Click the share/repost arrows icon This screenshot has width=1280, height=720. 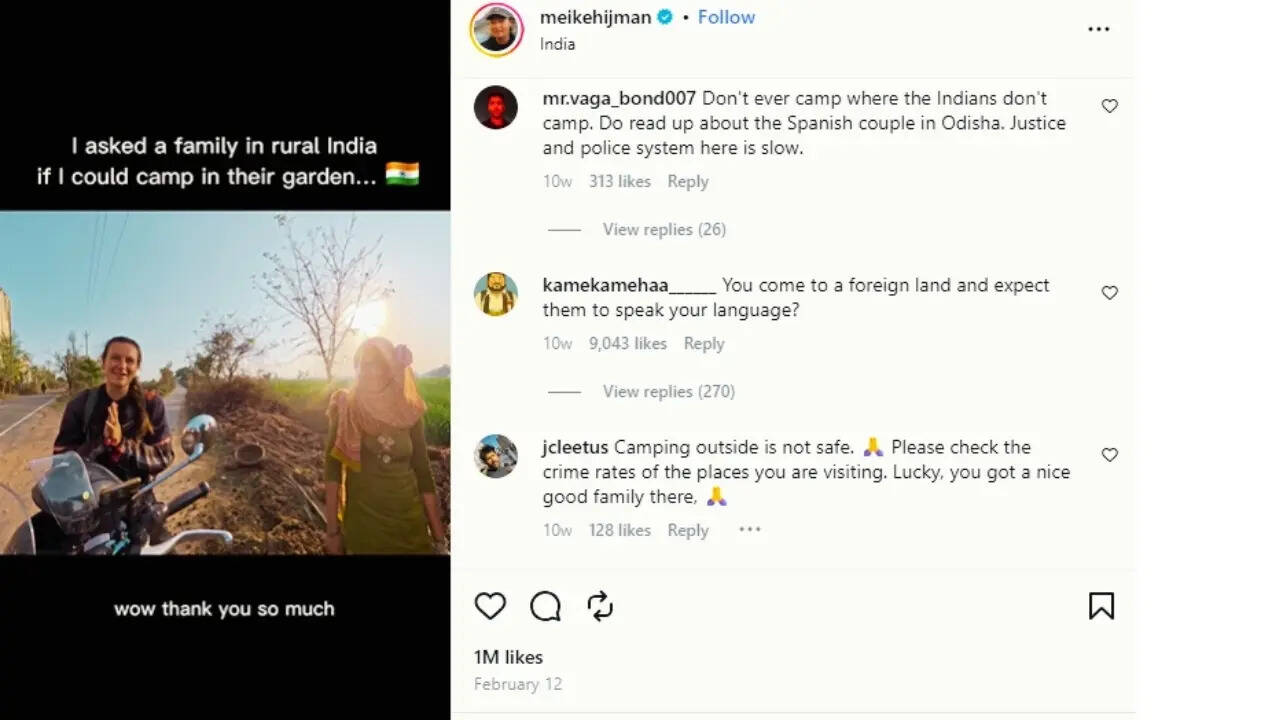click(600, 606)
